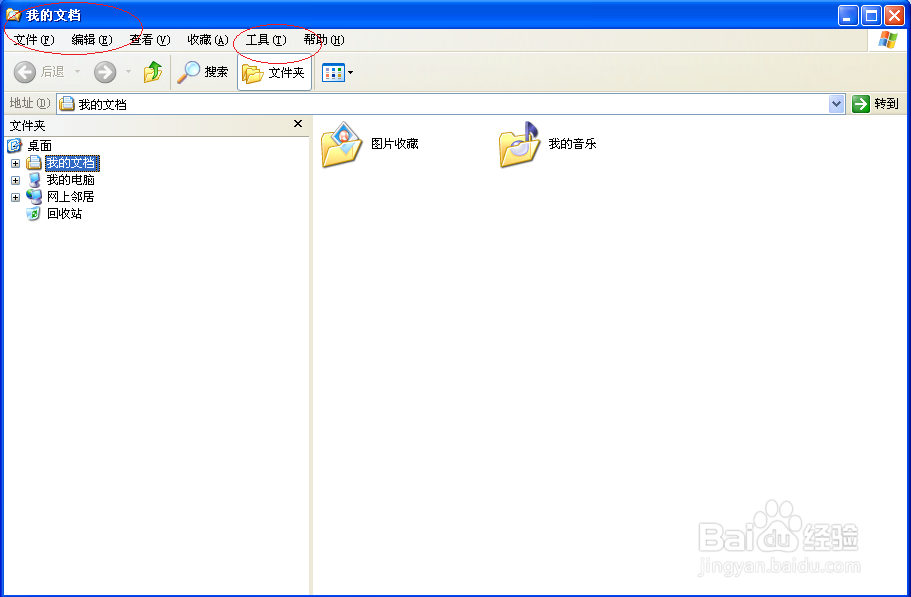Viewport: 911px width, 597px height.
Task: Open the 我的音乐 folder icon
Action: click(x=518, y=143)
